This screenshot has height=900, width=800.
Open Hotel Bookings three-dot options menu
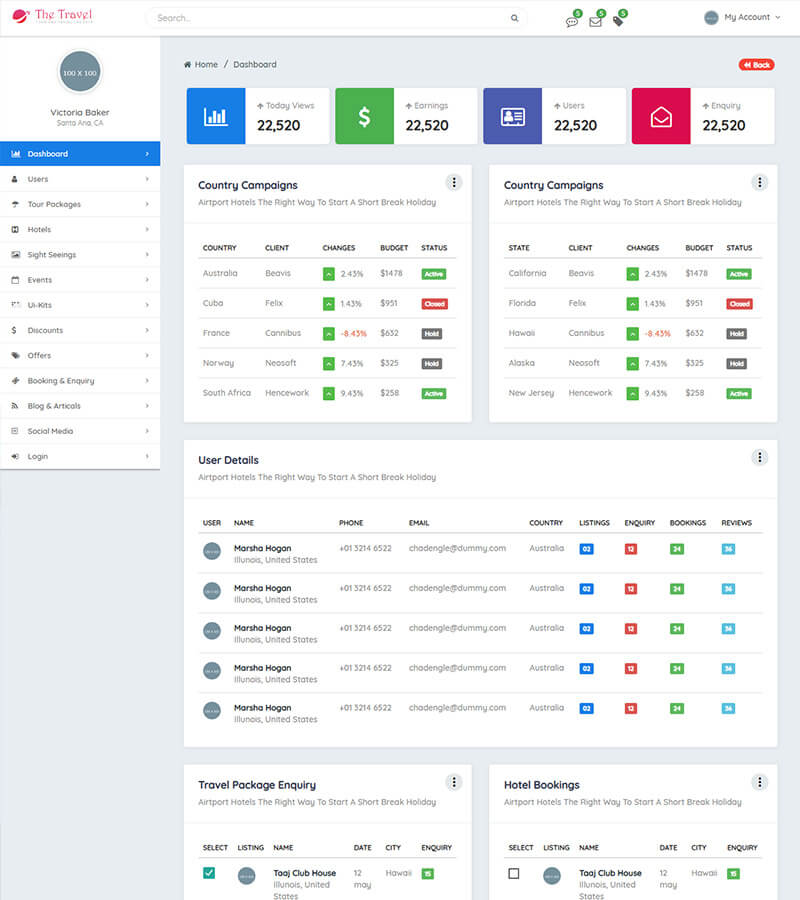(x=759, y=782)
